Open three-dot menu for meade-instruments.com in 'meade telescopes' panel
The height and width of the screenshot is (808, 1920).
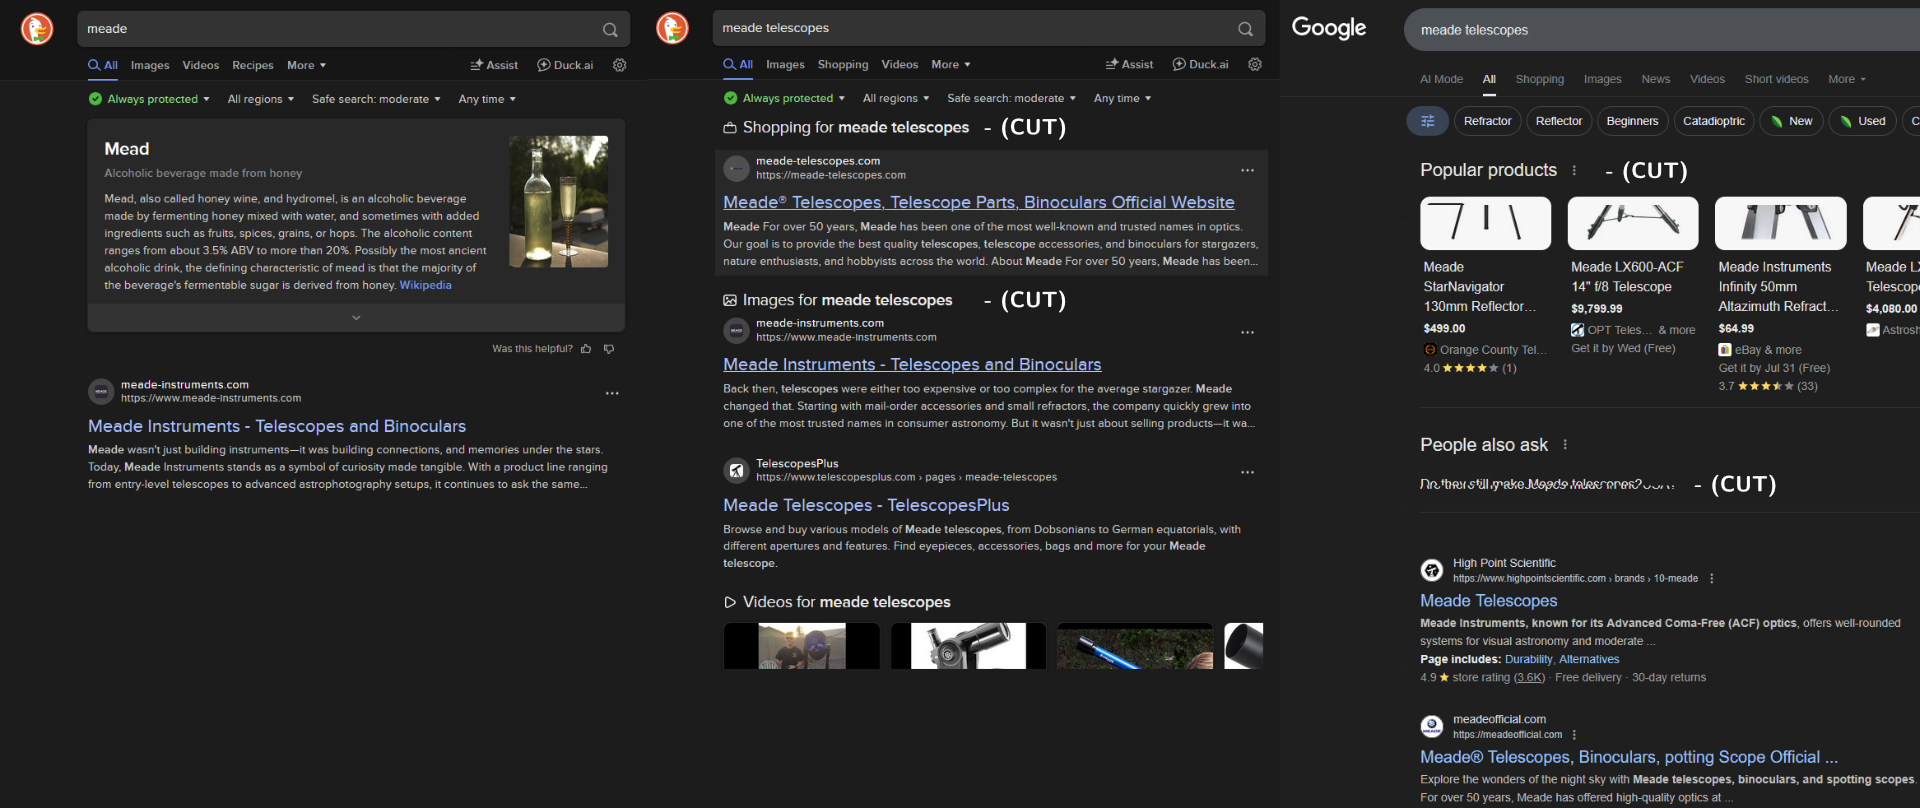pos(1247,332)
